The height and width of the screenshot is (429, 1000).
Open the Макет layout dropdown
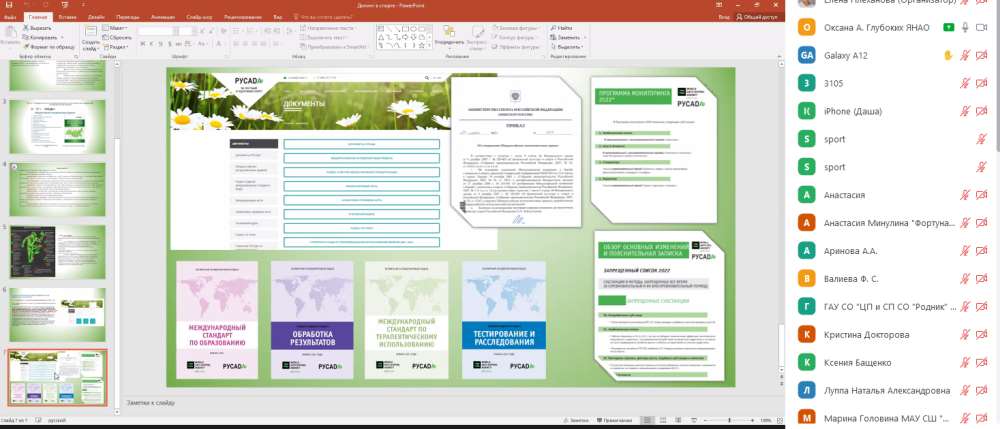[115, 28]
